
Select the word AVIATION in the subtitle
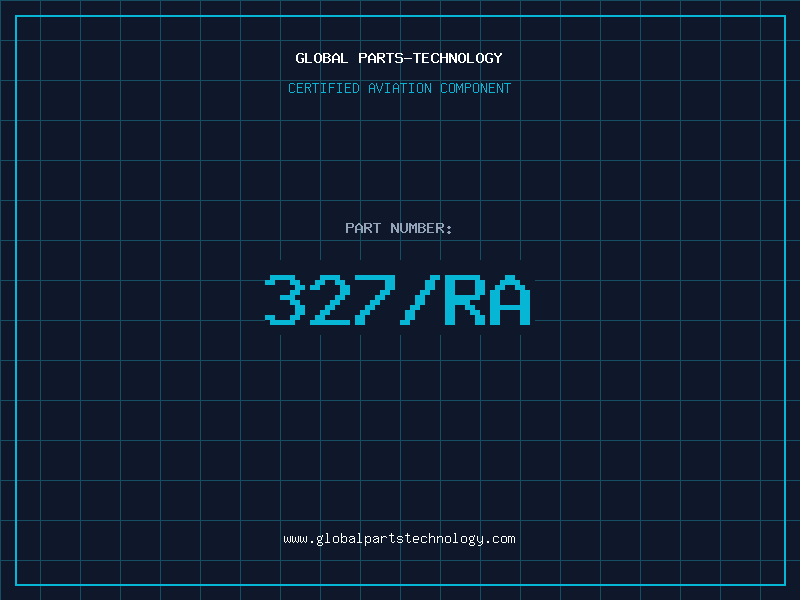pos(400,88)
